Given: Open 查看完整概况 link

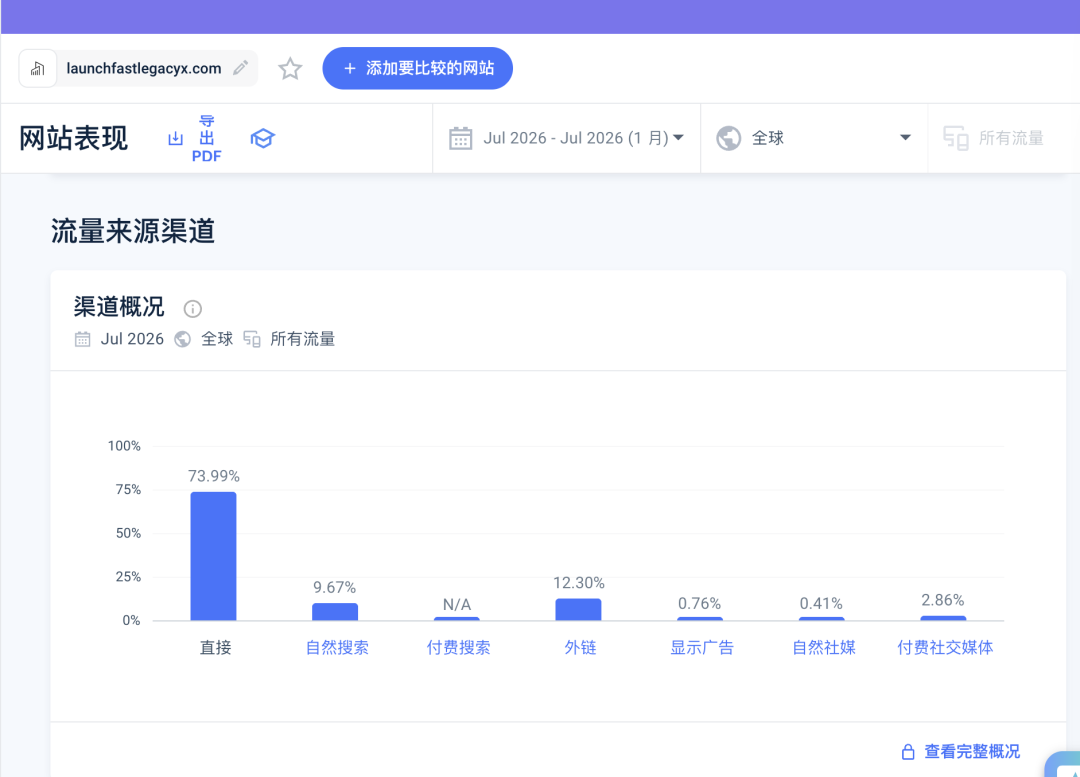Looking at the screenshot, I should coord(972,752).
